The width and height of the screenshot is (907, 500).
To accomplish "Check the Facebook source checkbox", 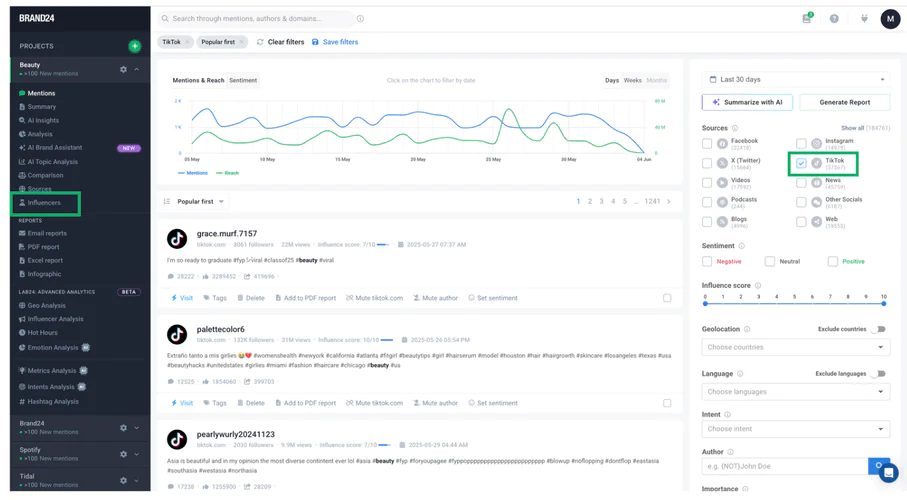I will 707,144.
